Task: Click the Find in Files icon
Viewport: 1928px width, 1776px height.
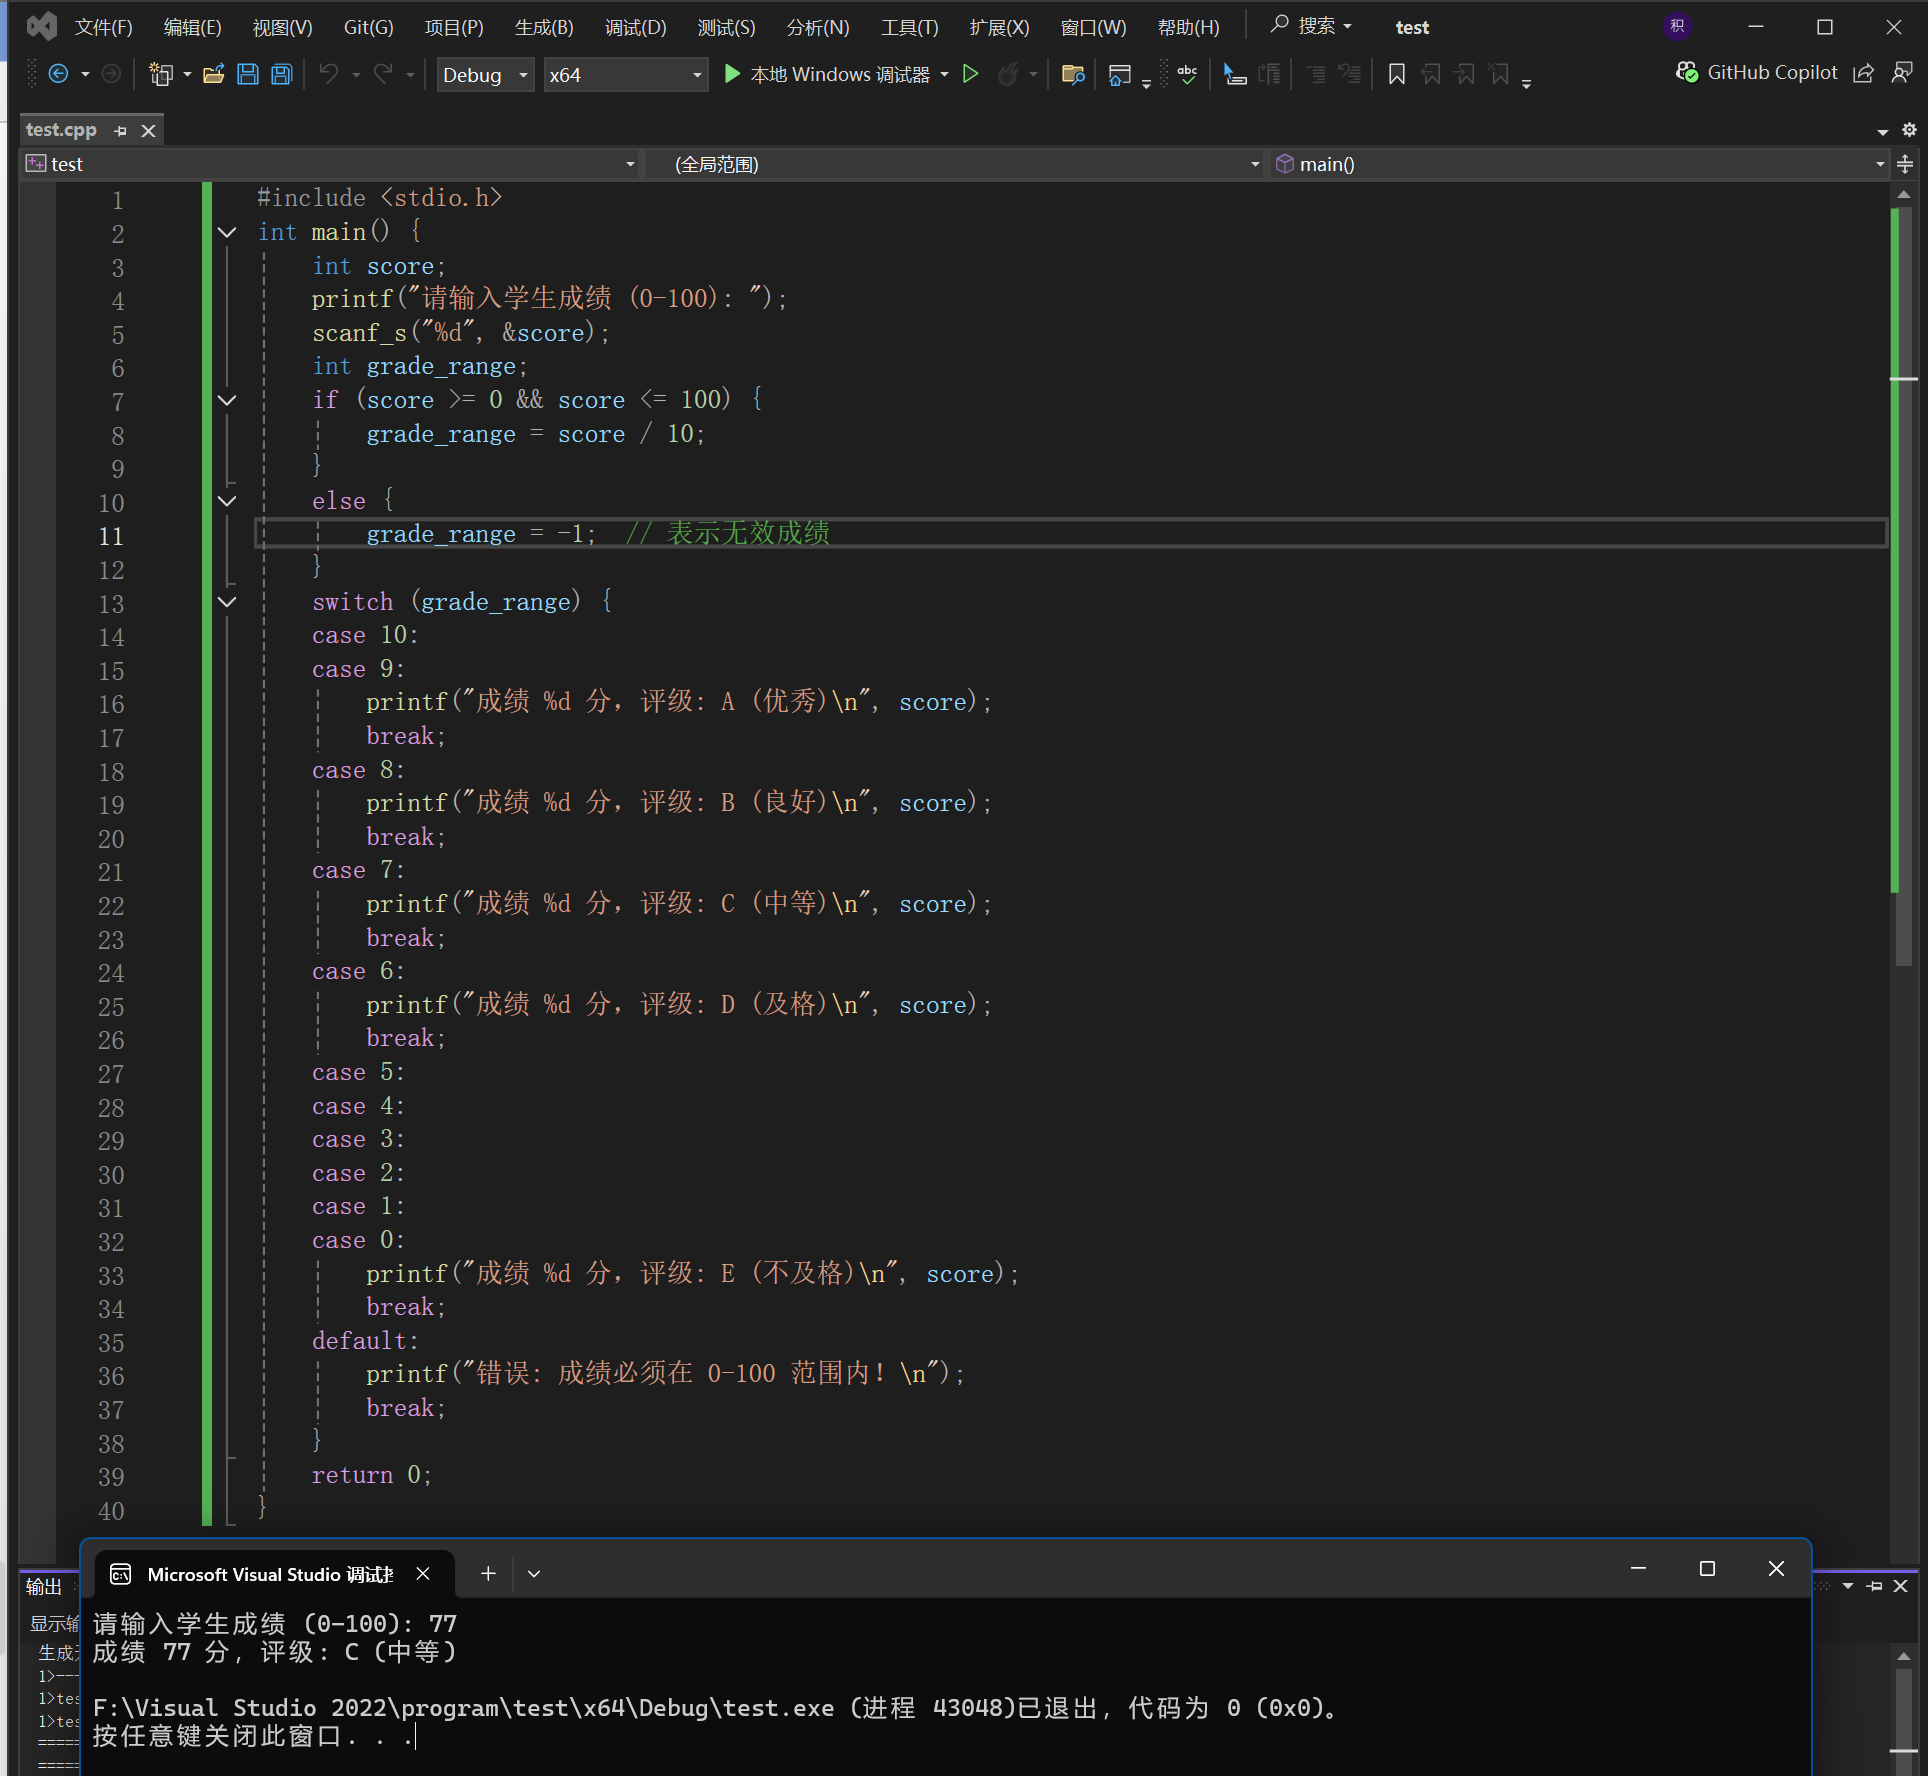Action: pyautogui.click(x=1073, y=74)
